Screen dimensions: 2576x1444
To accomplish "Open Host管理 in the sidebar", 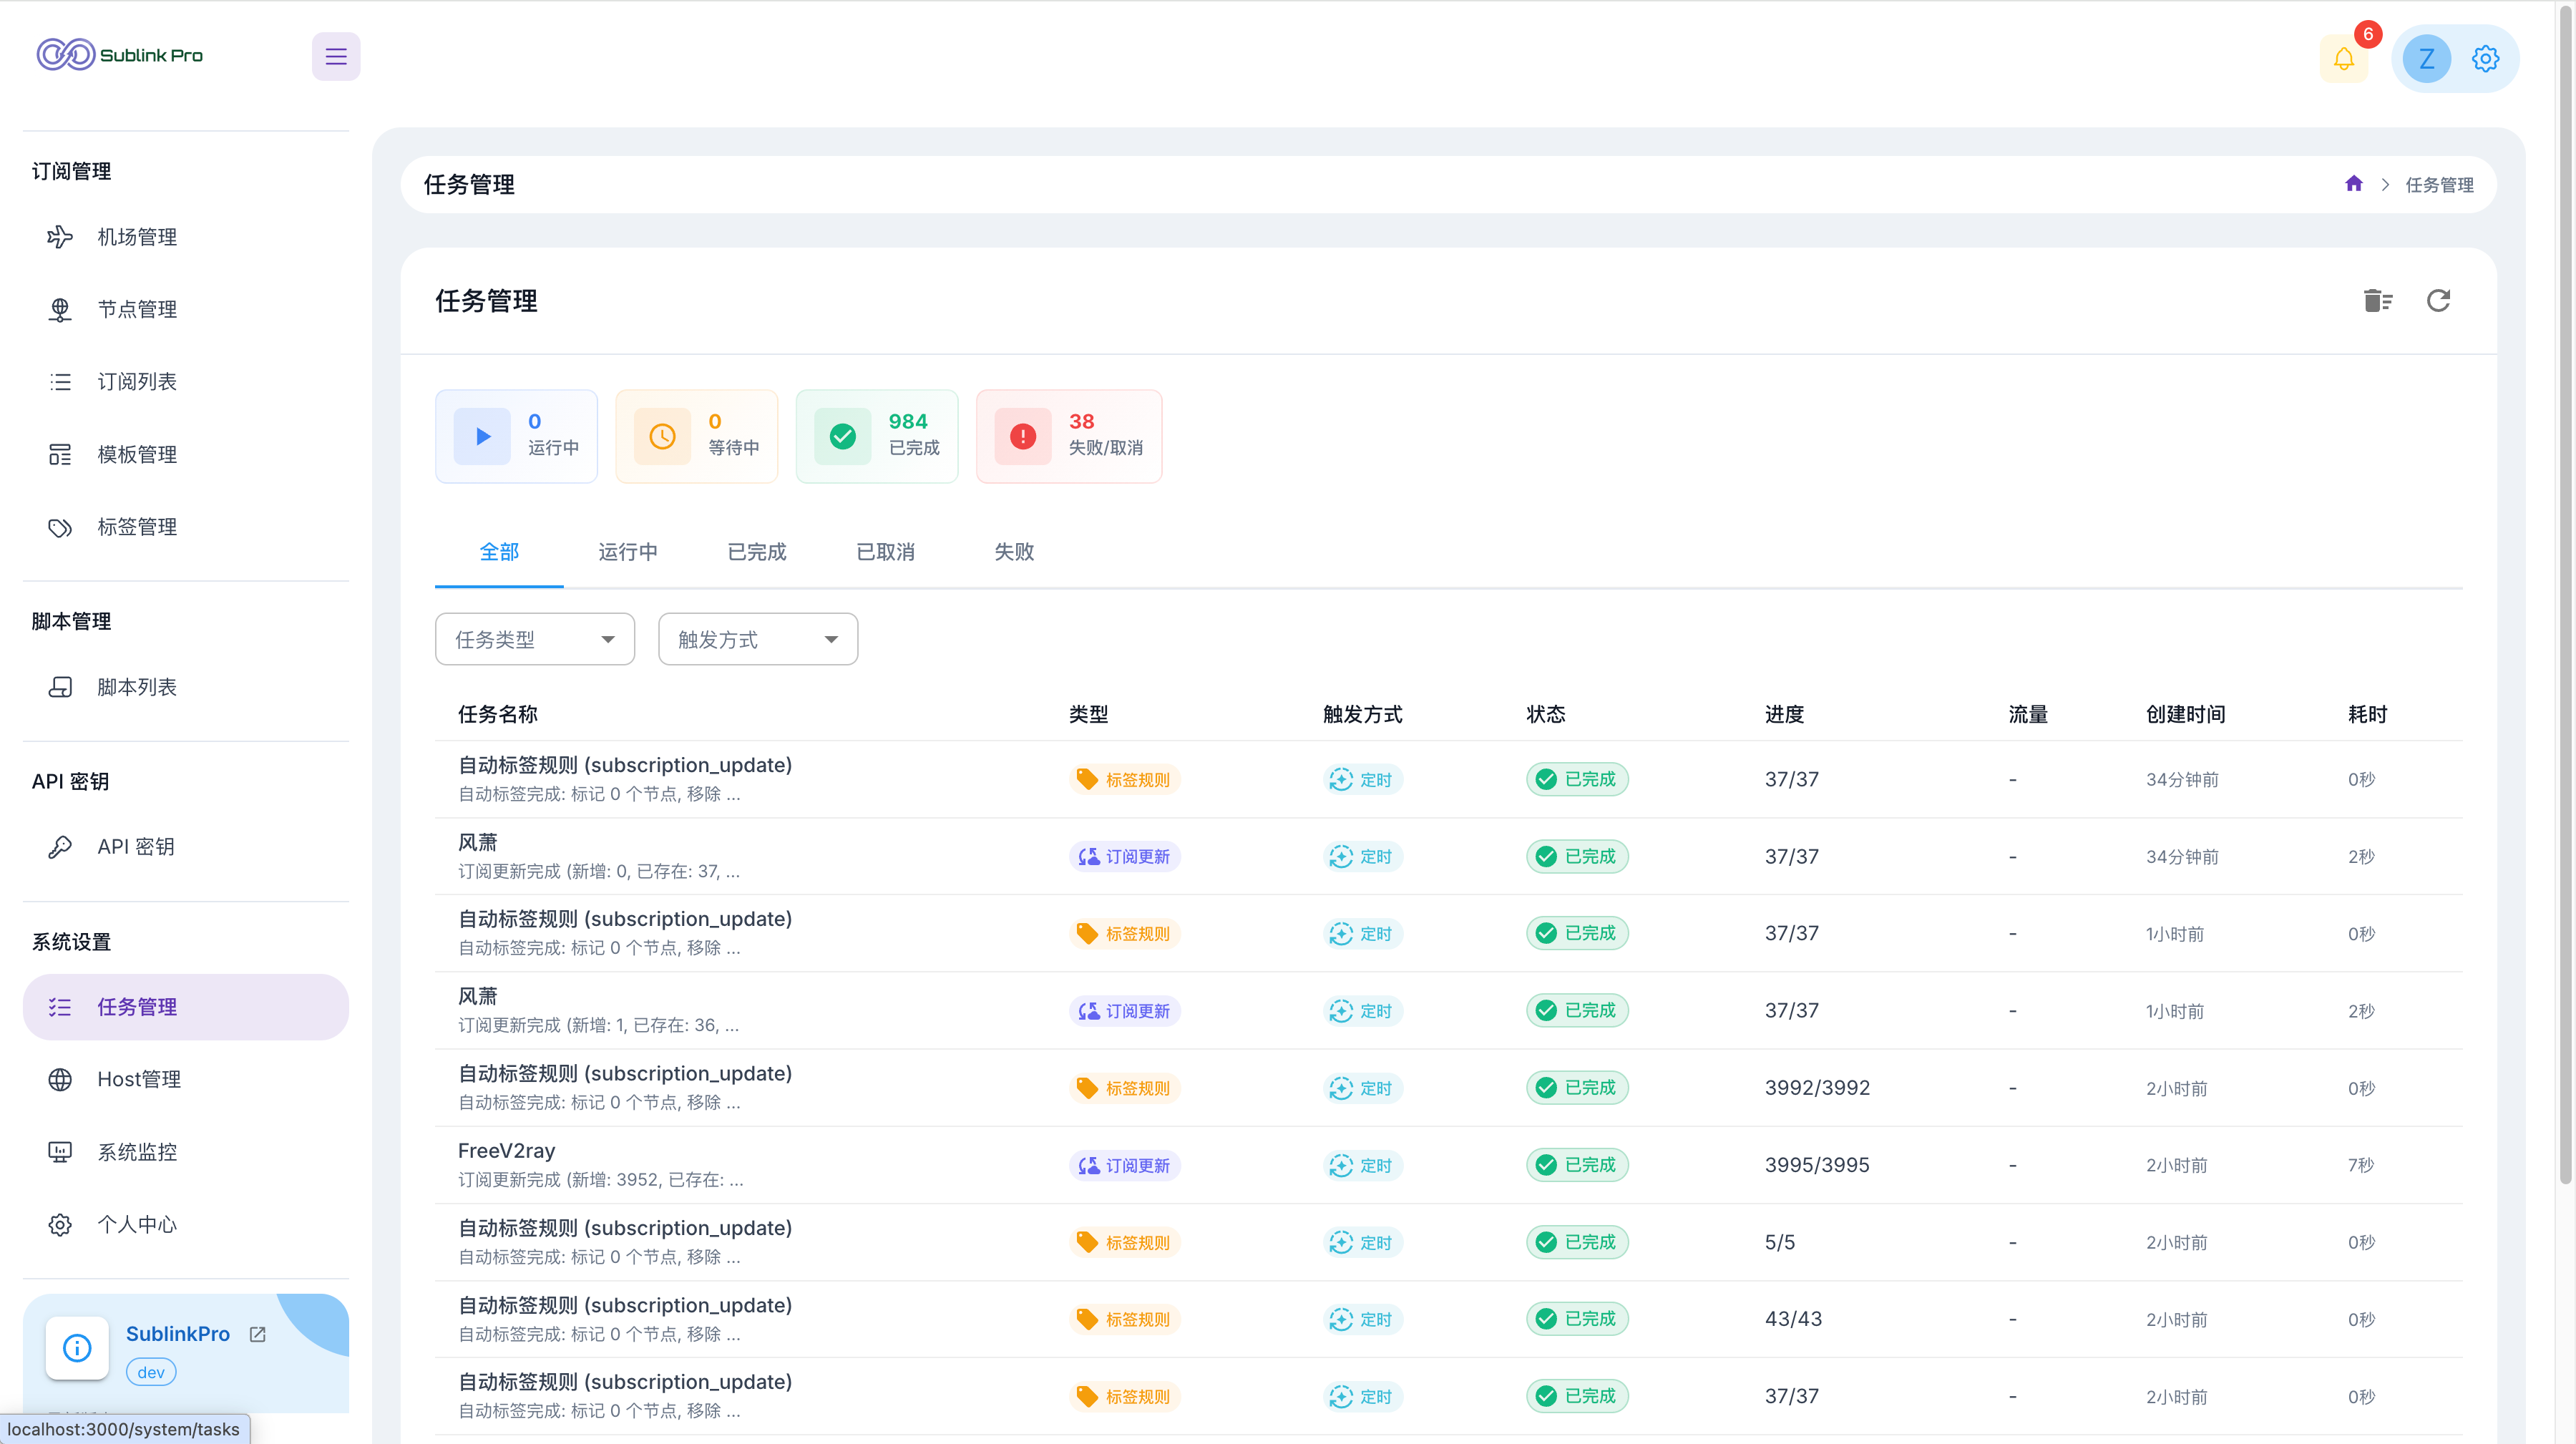I will tap(186, 1079).
